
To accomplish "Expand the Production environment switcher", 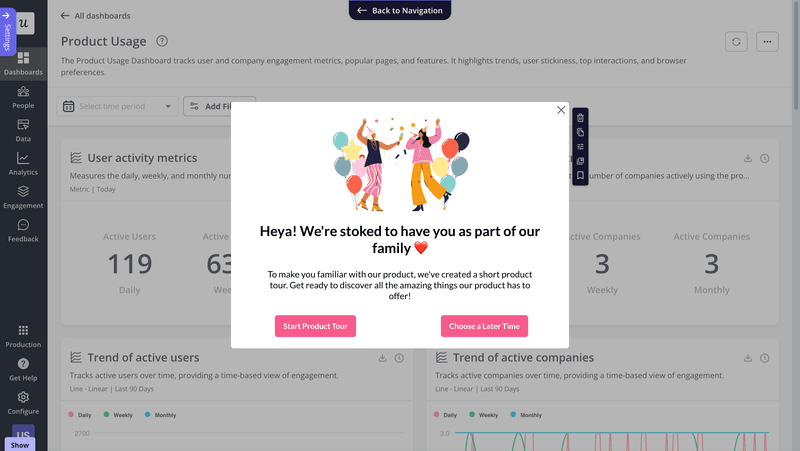I will point(23,336).
